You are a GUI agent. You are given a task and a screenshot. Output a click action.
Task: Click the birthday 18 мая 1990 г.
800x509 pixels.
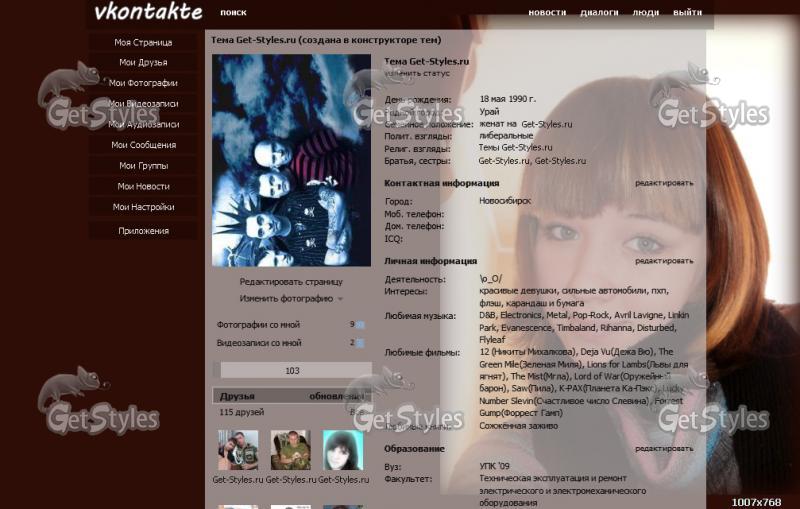[x=508, y=99]
